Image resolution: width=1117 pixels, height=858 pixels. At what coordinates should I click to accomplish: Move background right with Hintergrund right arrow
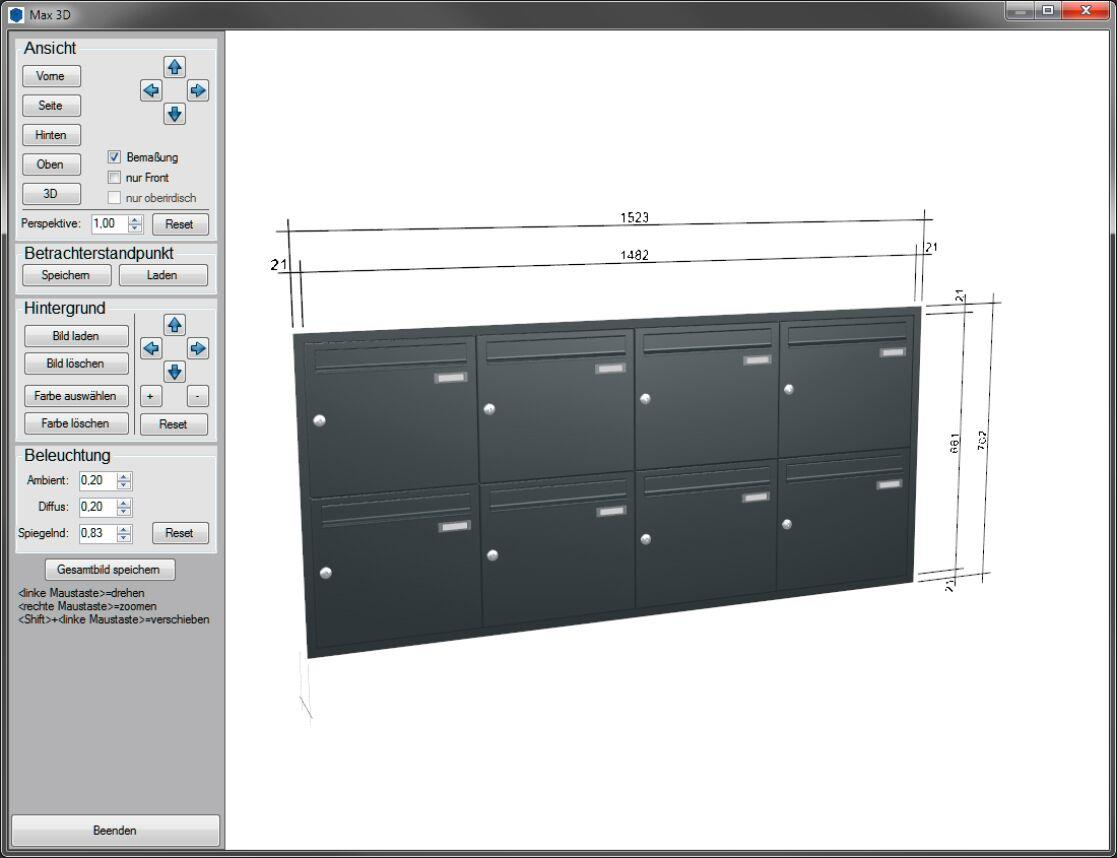[x=198, y=348]
